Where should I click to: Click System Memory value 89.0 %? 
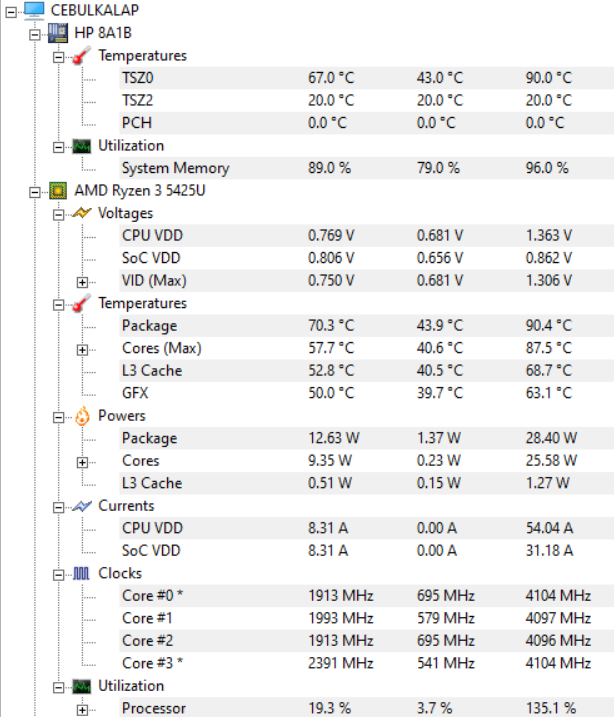[x=329, y=168]
